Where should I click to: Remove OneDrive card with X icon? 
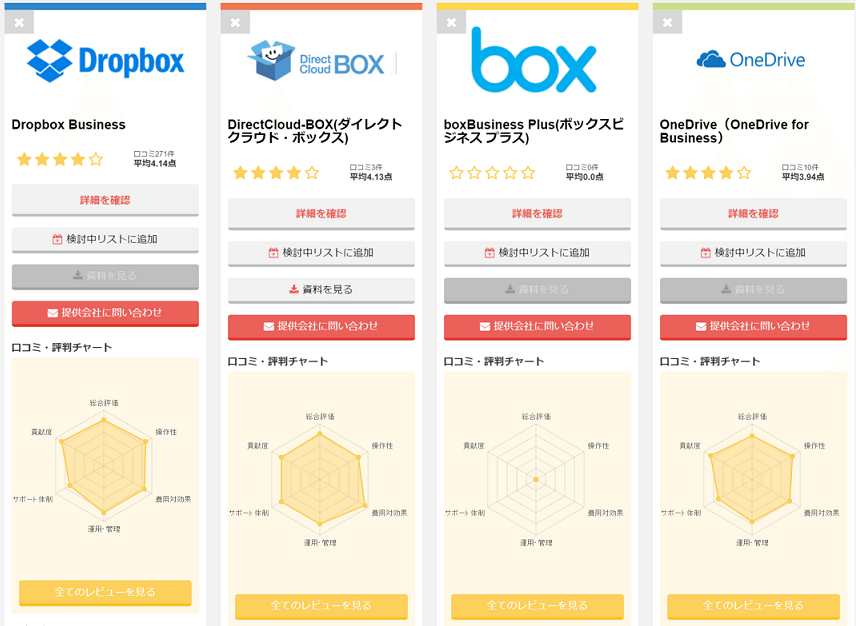point(667,22)
